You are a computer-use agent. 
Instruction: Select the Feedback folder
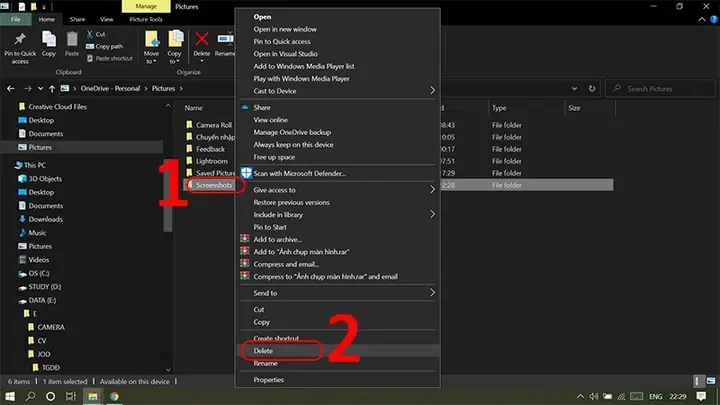pos(210,149)
